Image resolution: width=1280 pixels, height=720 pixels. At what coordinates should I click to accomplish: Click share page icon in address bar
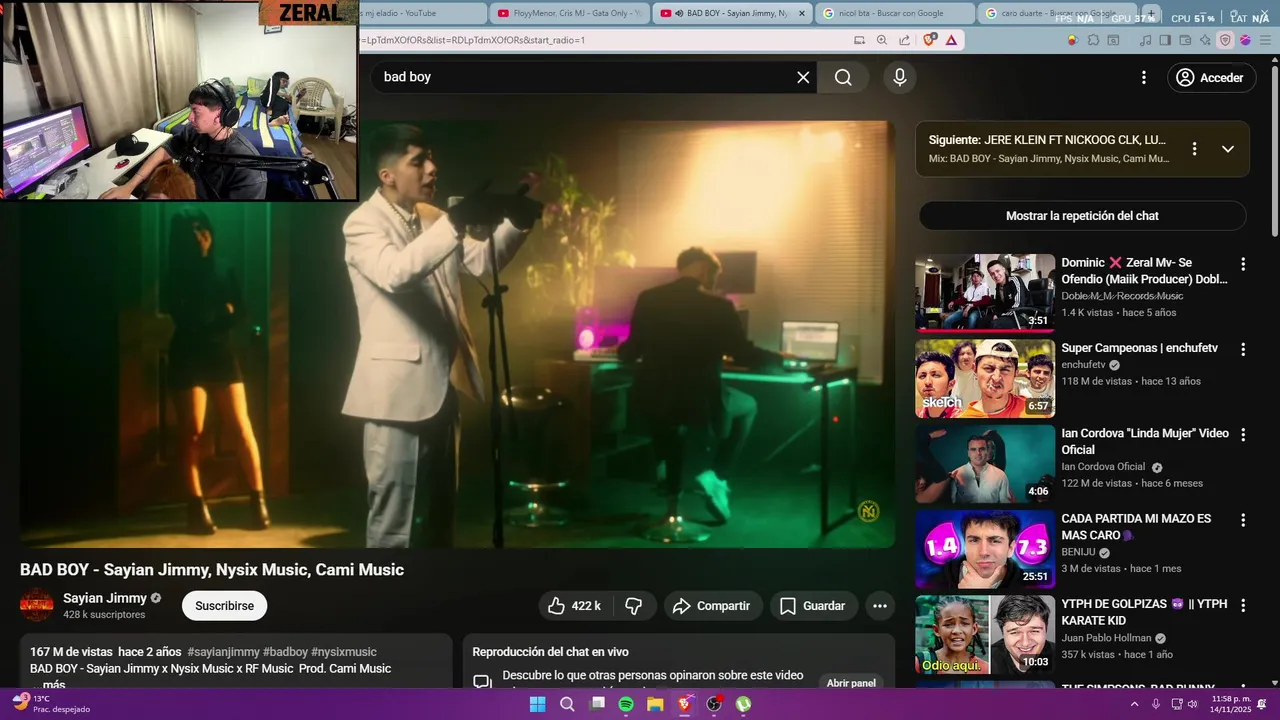click(x=904, y=40)
